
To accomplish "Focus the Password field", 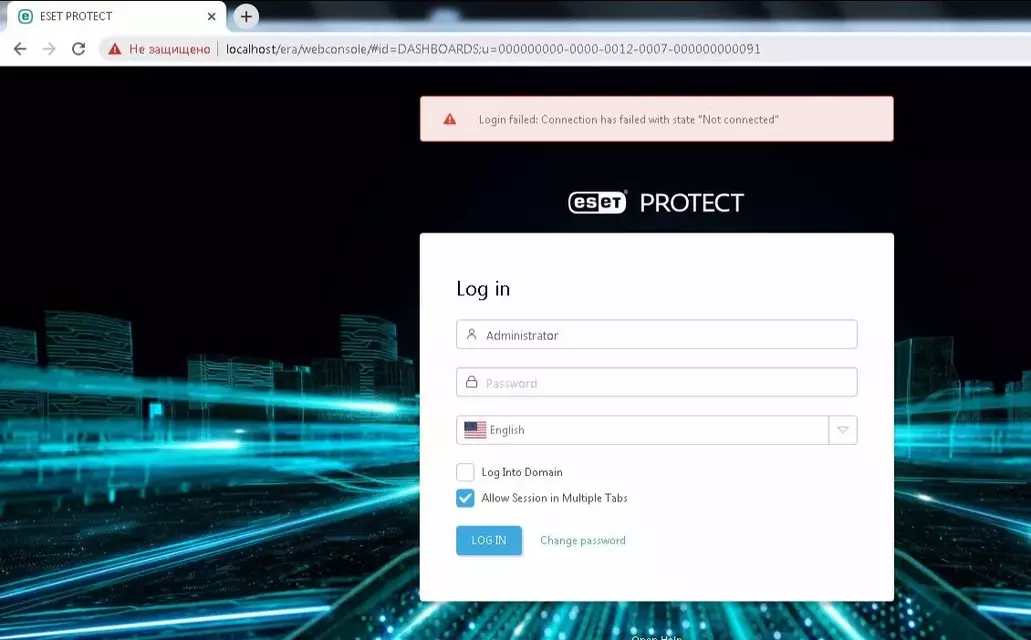I will coord(656,382).
